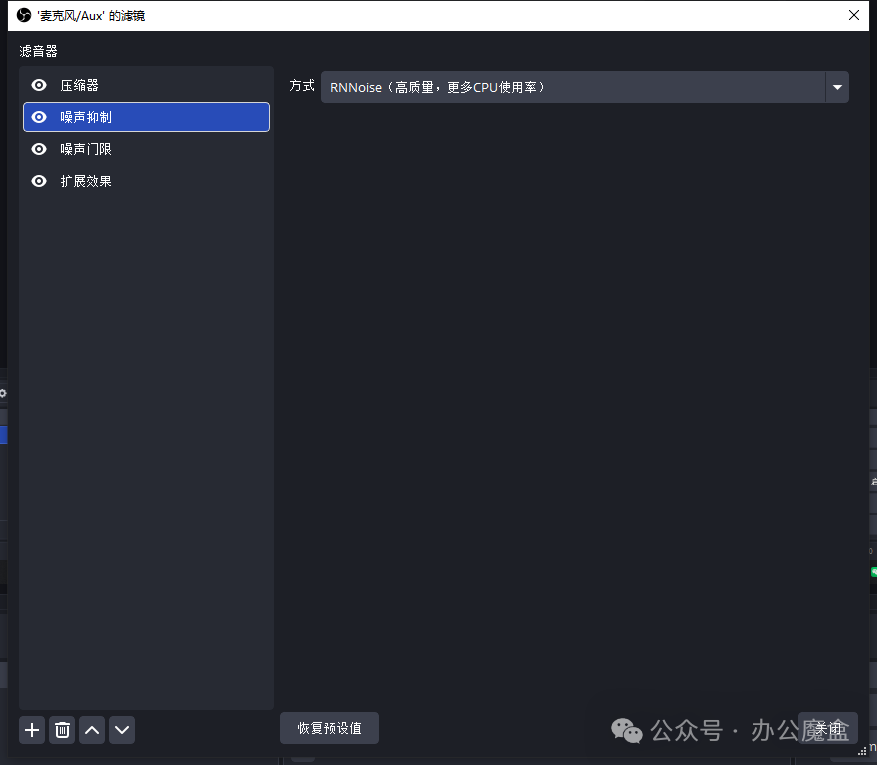Screen dimensions: 877x765
Task: Toggle visibility of the 压缩器 filter
Action: 39,85
